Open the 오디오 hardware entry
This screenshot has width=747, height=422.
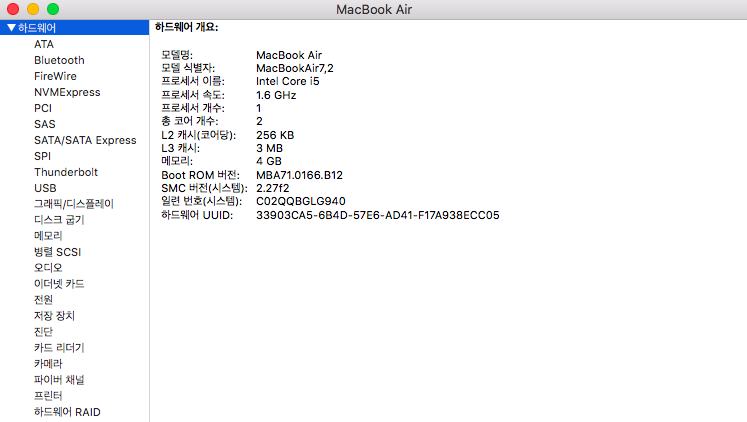tap(48, 268)
